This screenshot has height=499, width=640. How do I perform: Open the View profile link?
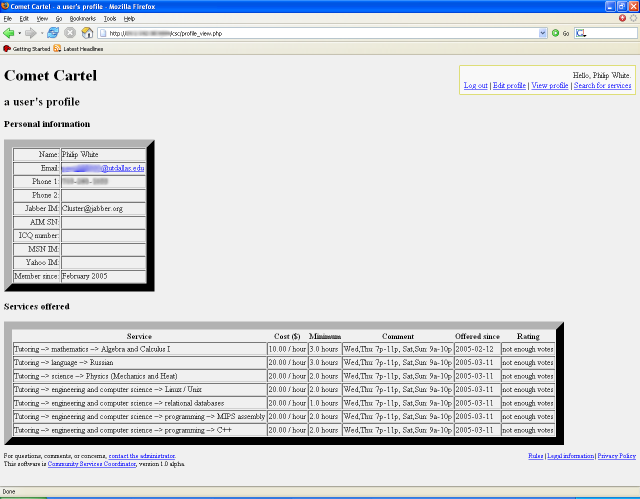coord(549,85)
